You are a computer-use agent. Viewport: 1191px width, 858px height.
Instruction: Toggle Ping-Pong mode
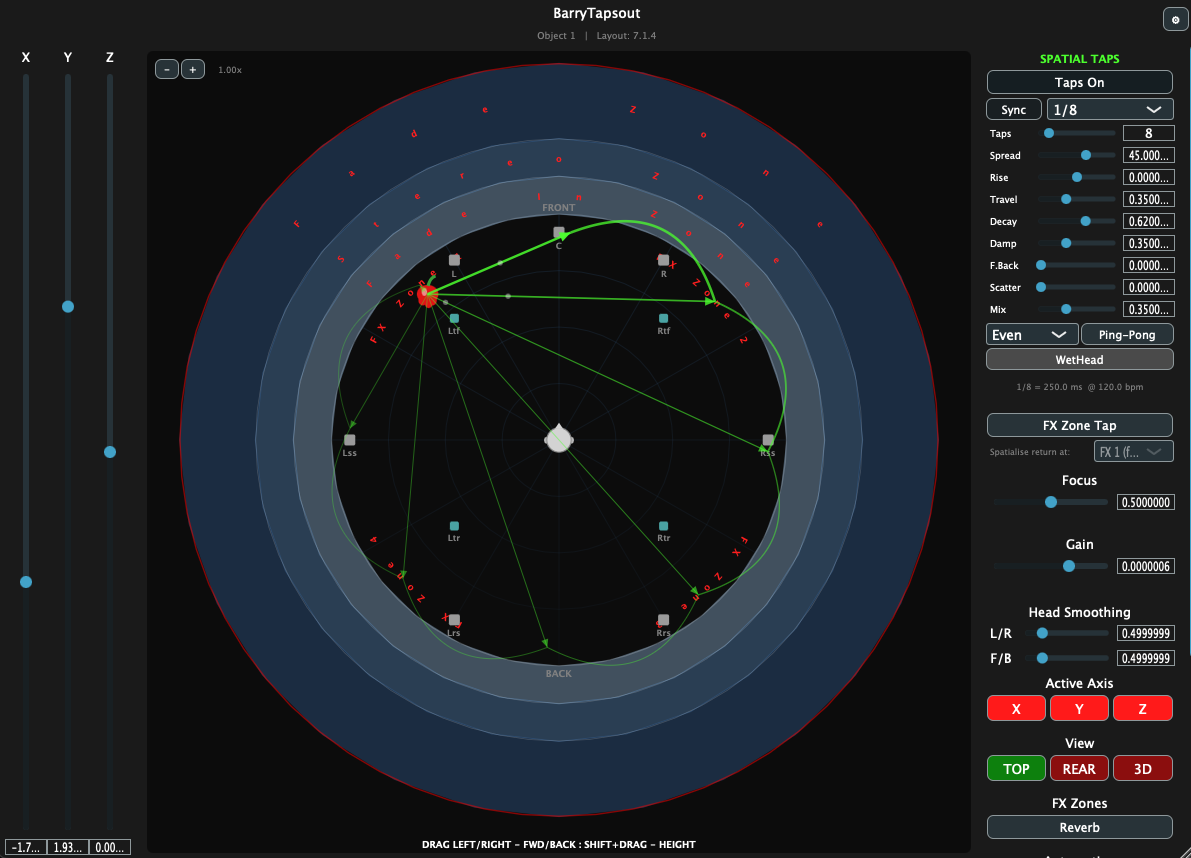(x=1126, y=334)
